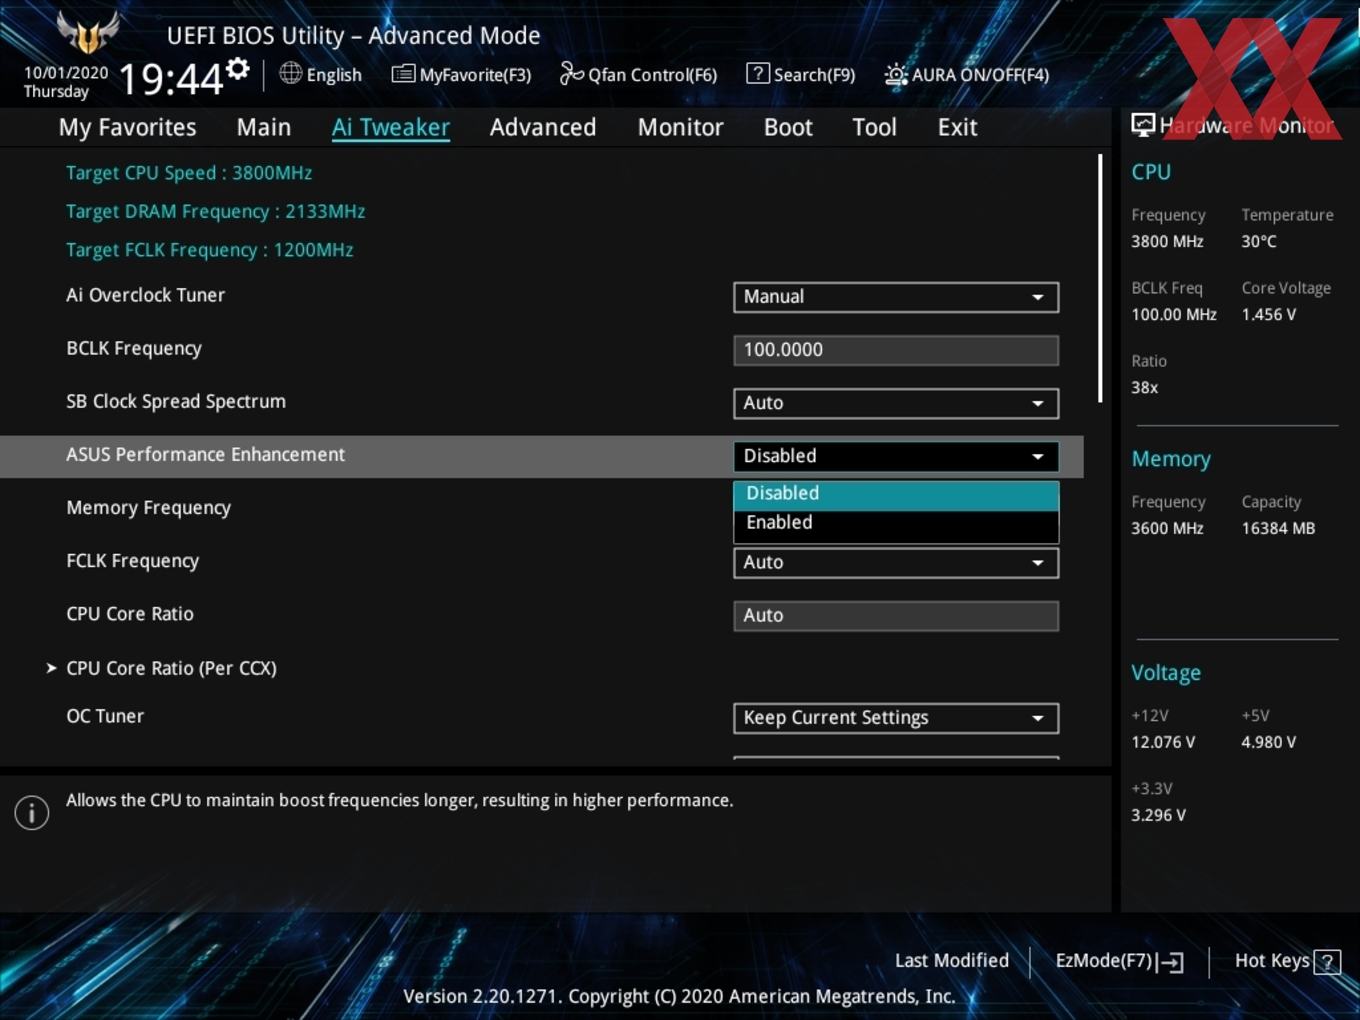Select the Ai Tweaker tab
Viewport: 1360px width, 1020px height.
[391, 127]
